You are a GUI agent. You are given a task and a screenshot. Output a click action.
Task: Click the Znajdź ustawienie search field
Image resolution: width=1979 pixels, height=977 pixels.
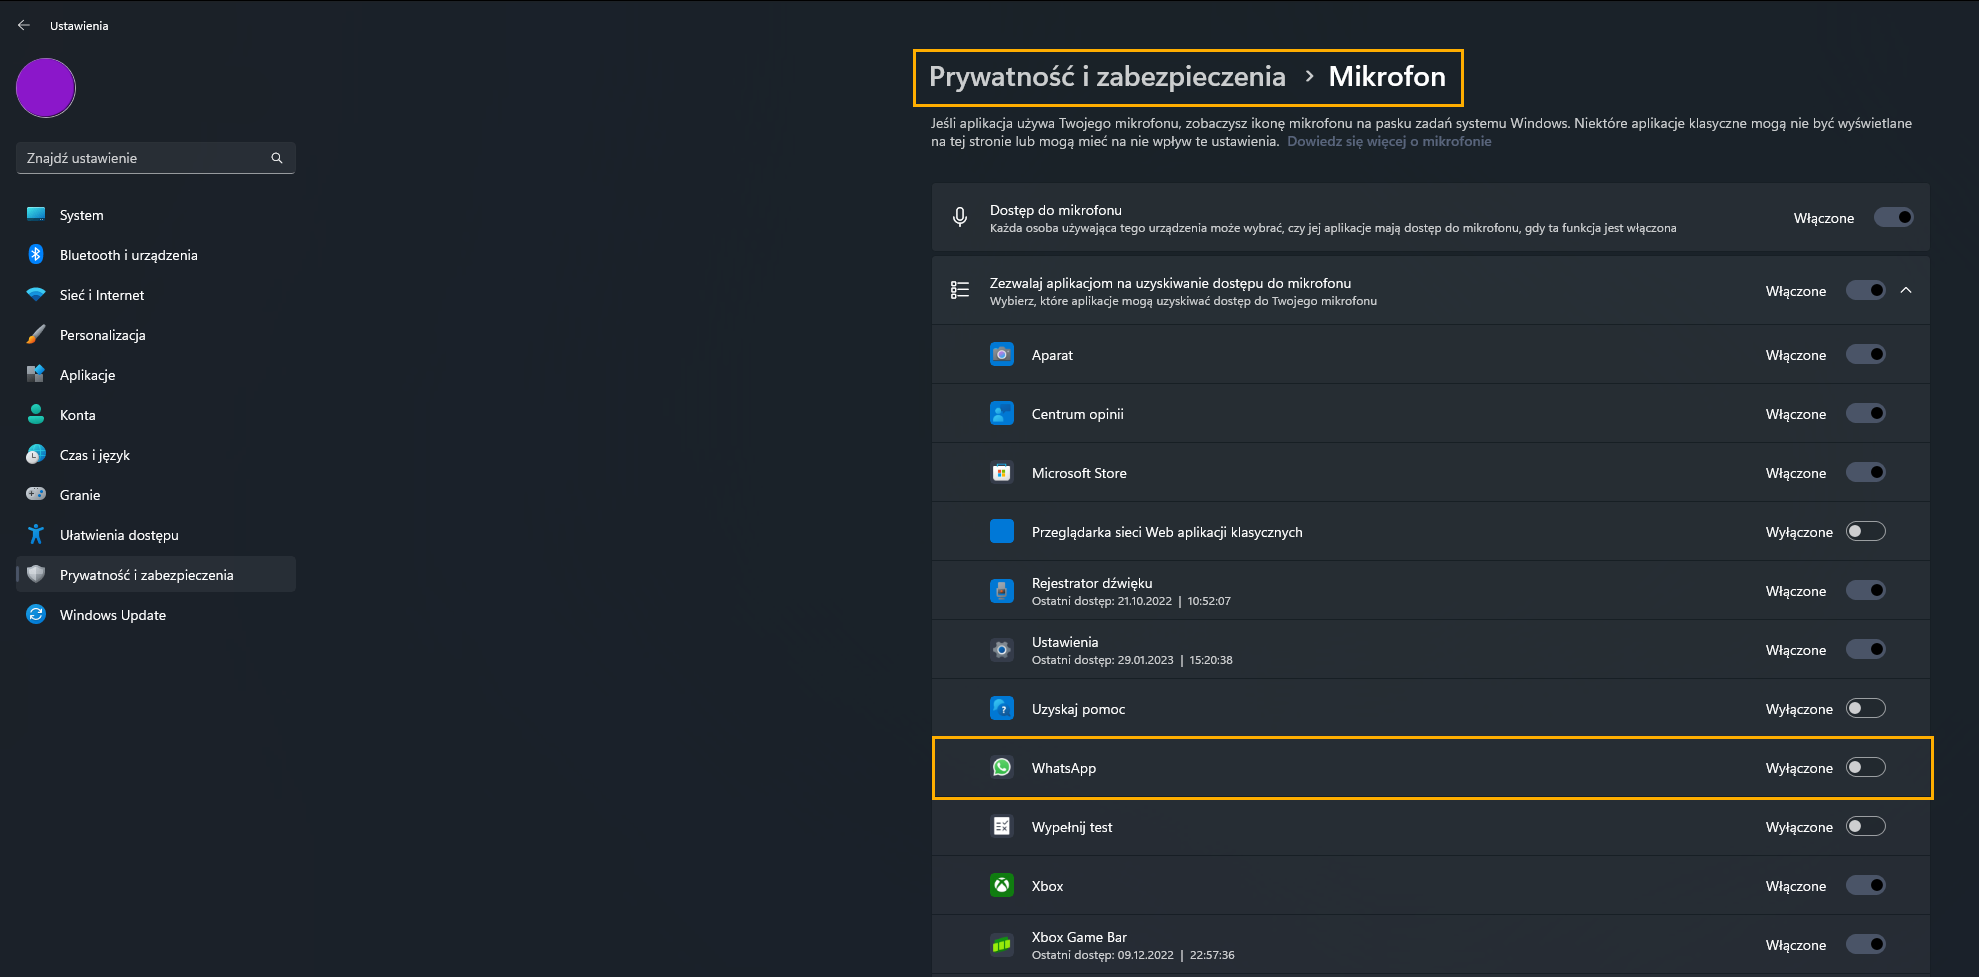(156, 158)
